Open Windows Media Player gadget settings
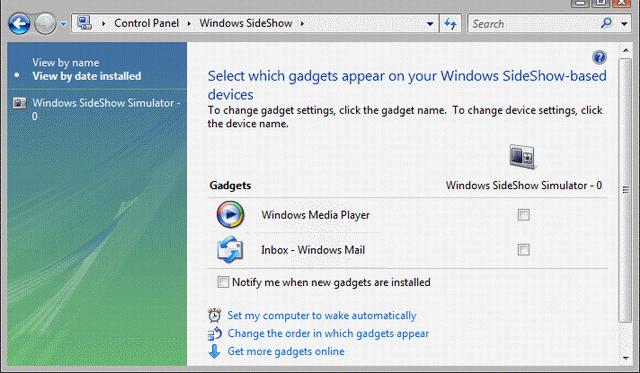 316,215
